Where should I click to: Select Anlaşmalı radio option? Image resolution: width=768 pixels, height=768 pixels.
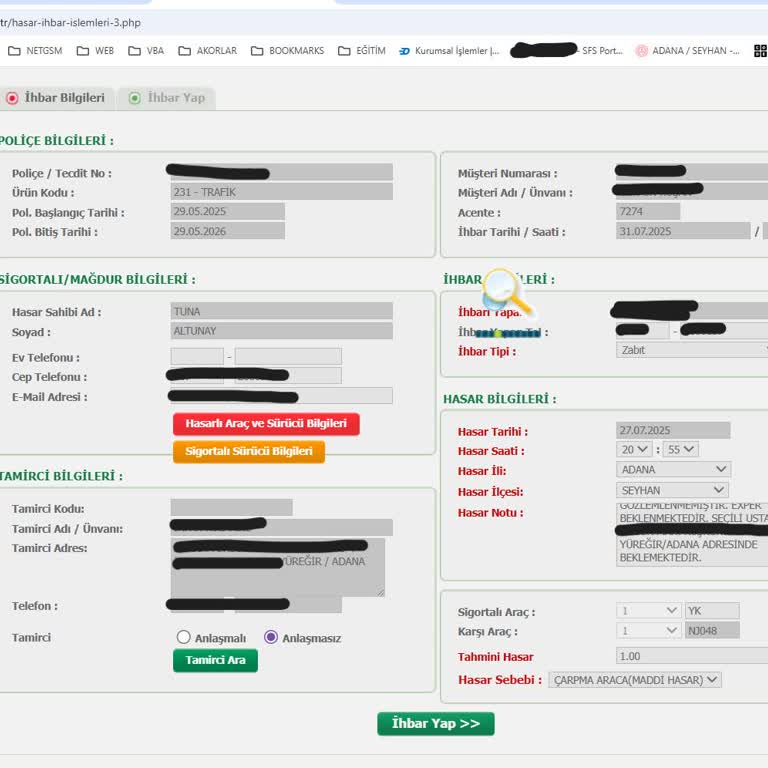[x=183, y=637]
